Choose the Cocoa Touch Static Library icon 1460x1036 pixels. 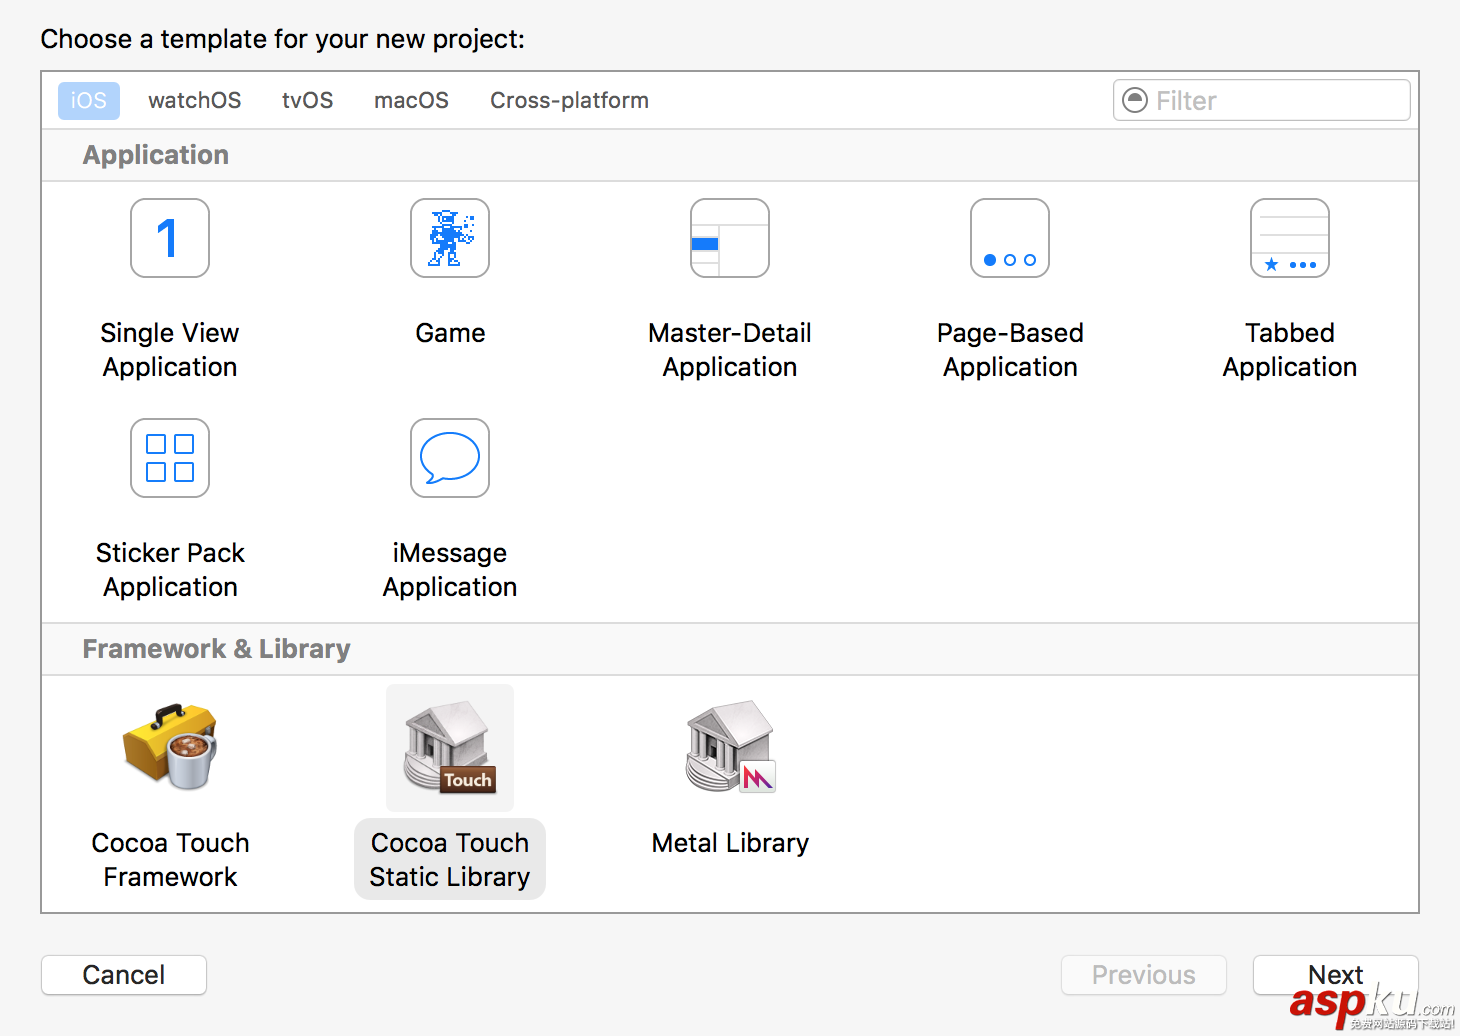tap(450, 748)
